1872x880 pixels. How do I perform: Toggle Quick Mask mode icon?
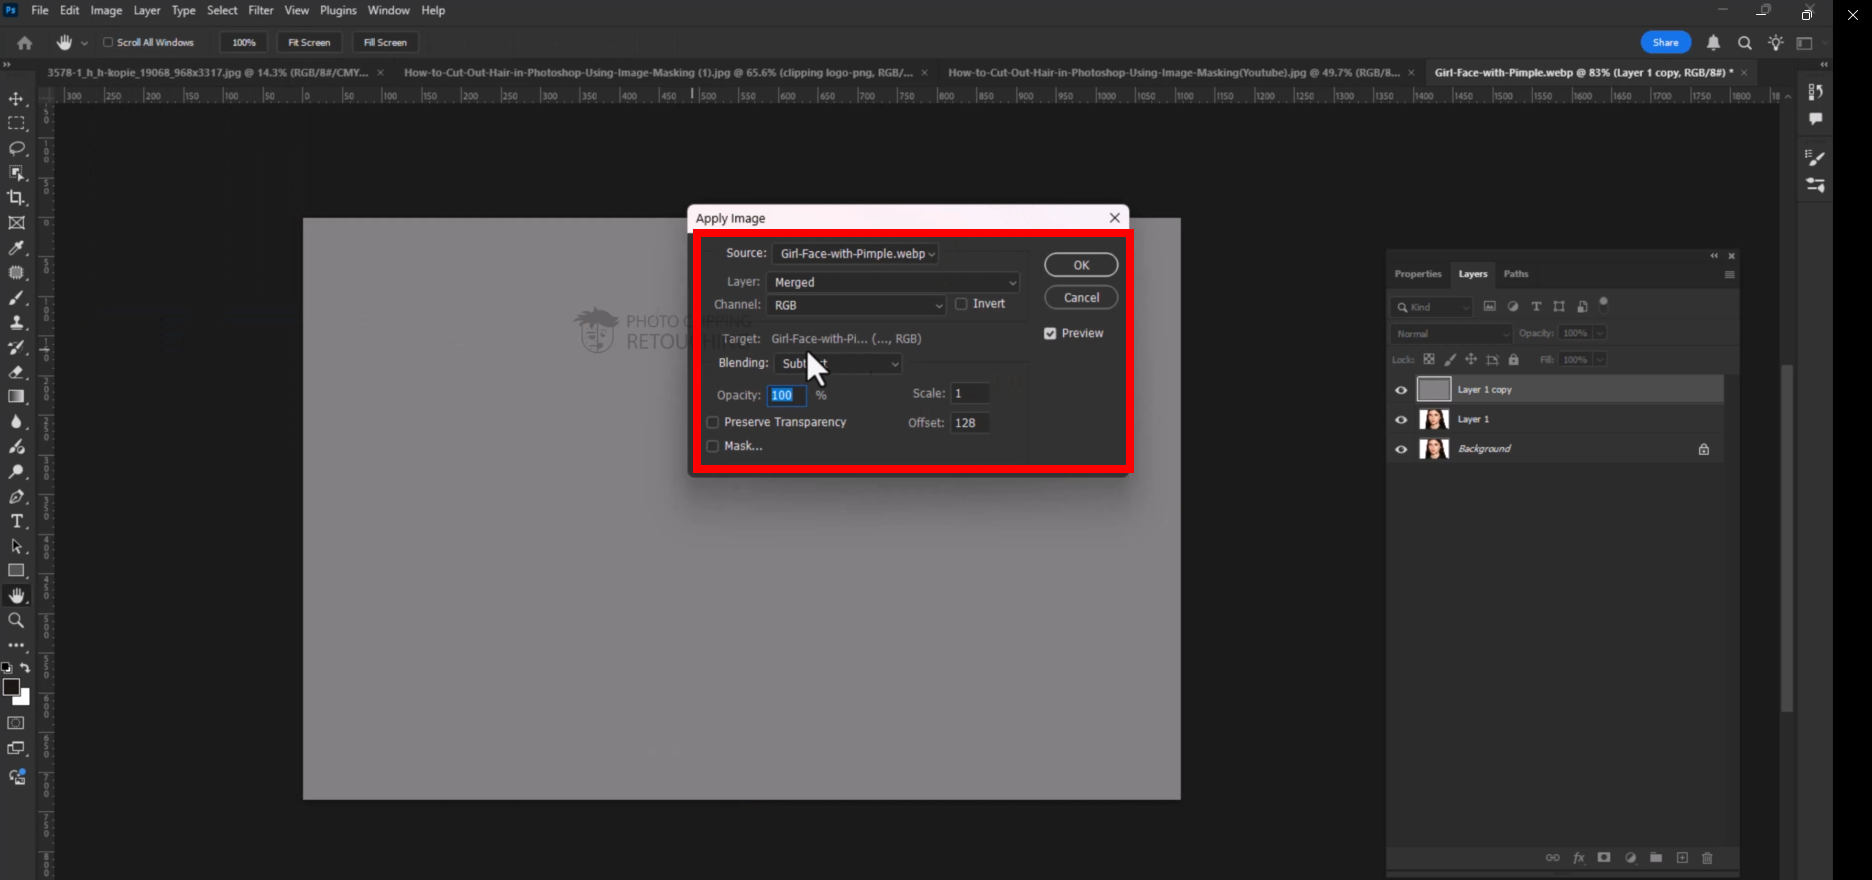click(16, 723)
